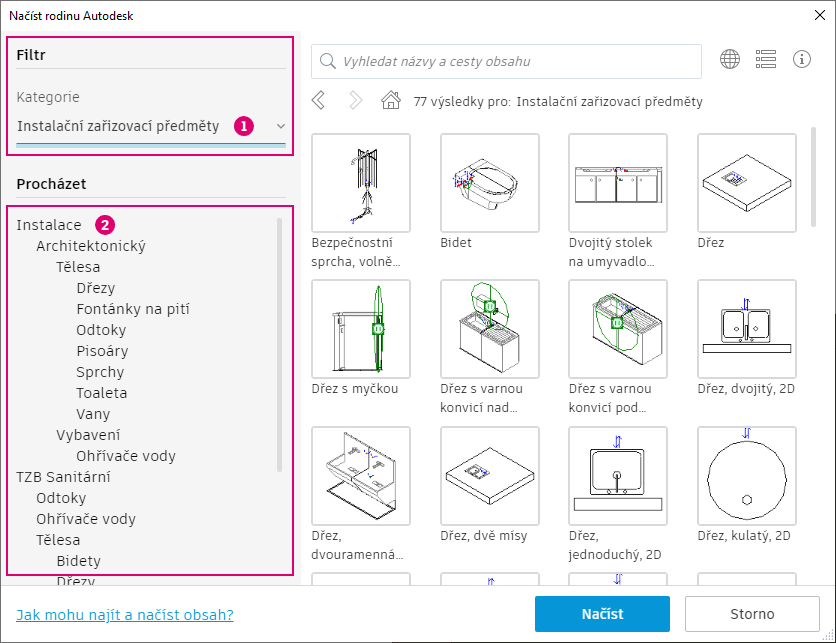This screenshot has height=643, width=836.
Task: Click the search field for content names
Action: point(507,61)
